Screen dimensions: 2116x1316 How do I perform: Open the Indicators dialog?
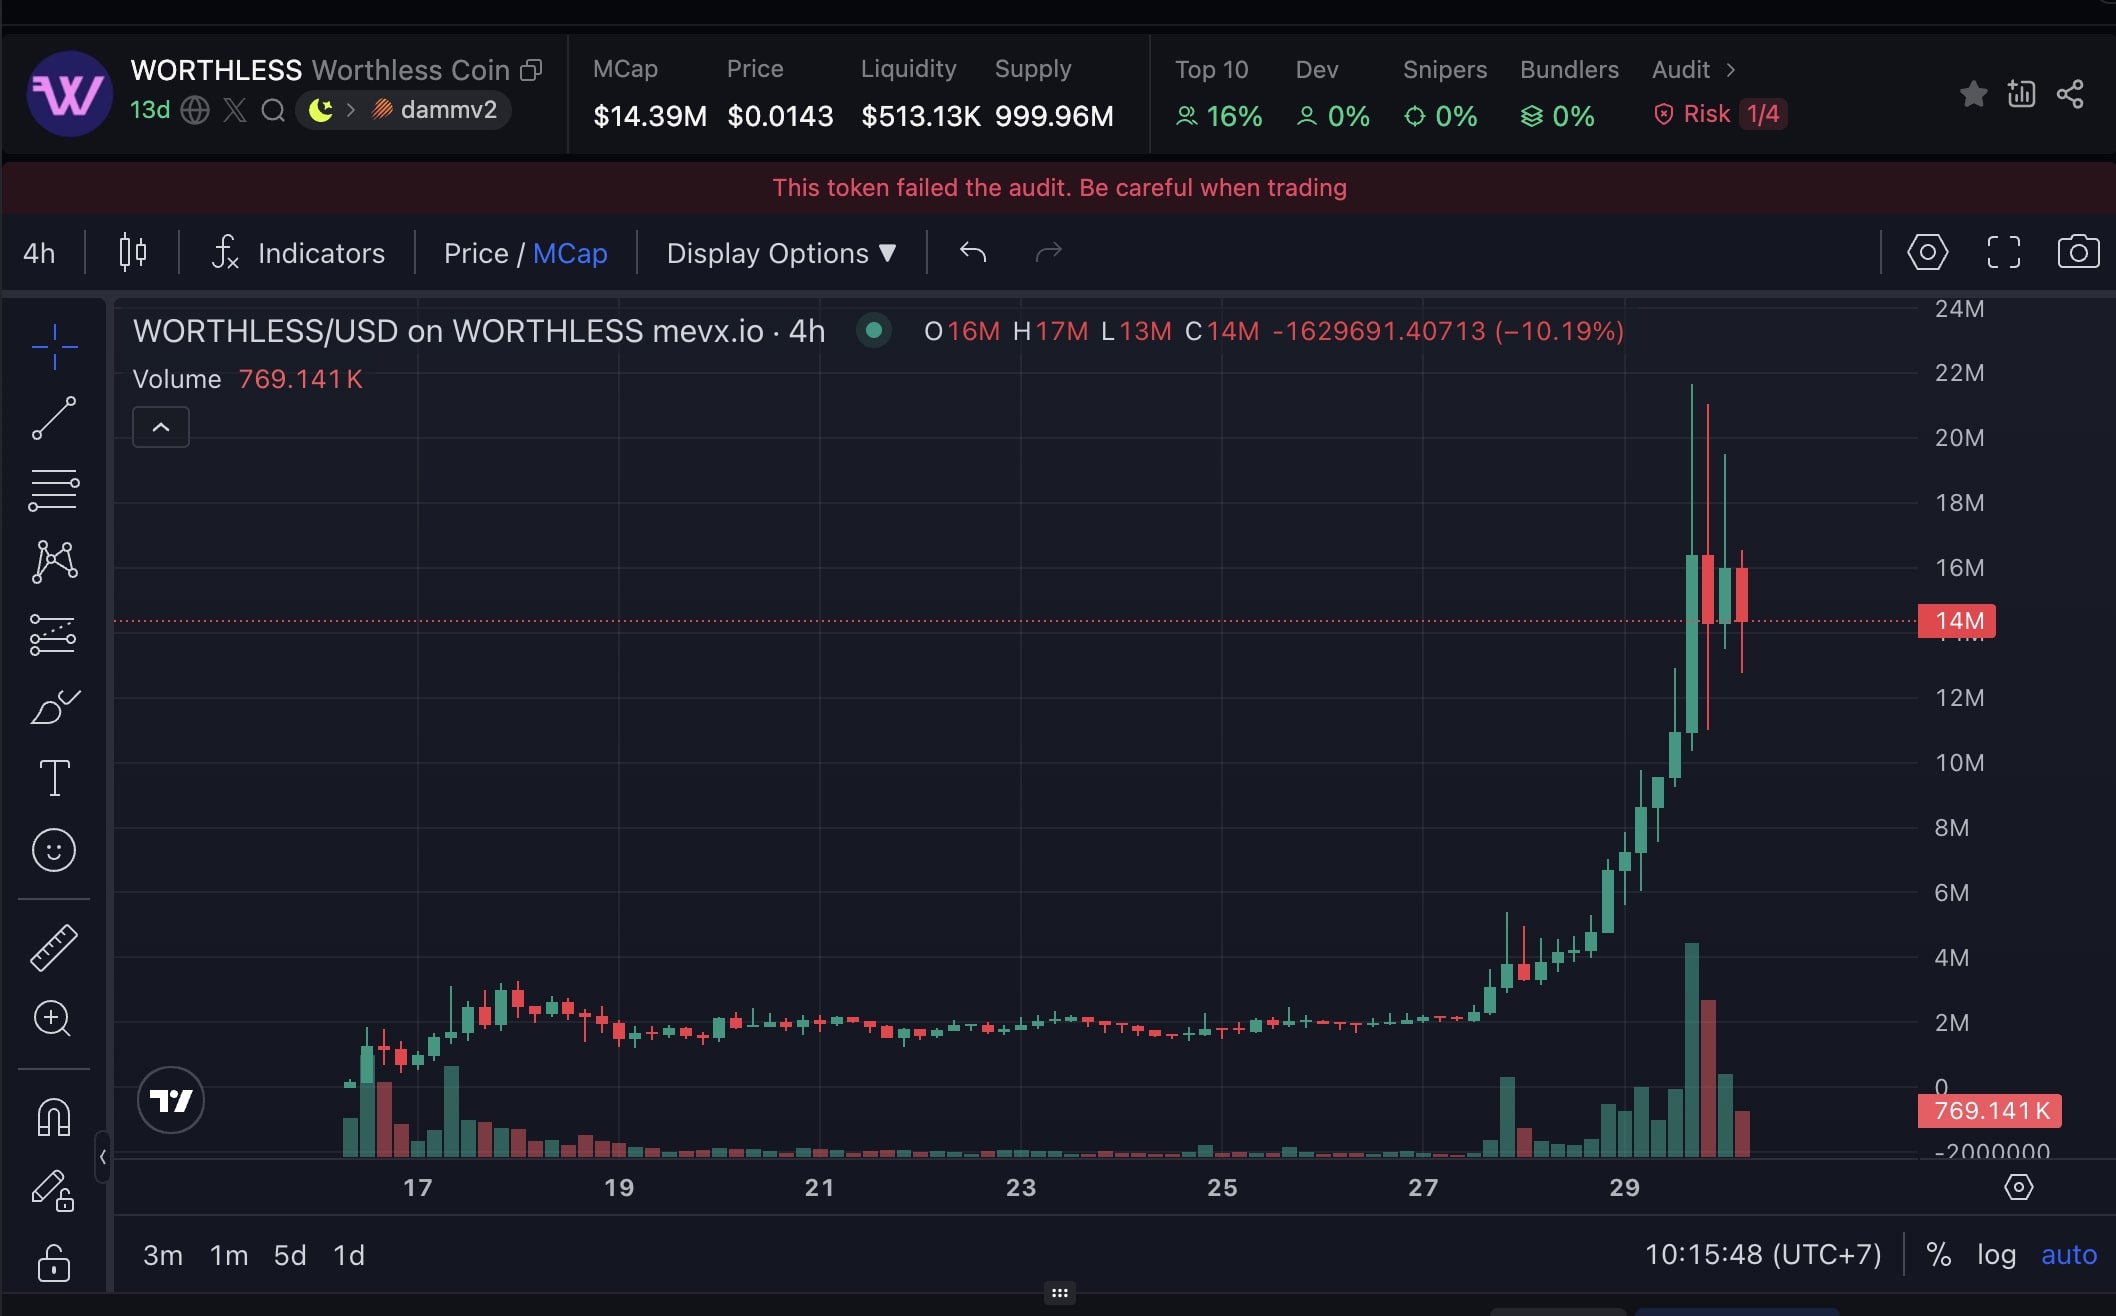pos(298,253)
